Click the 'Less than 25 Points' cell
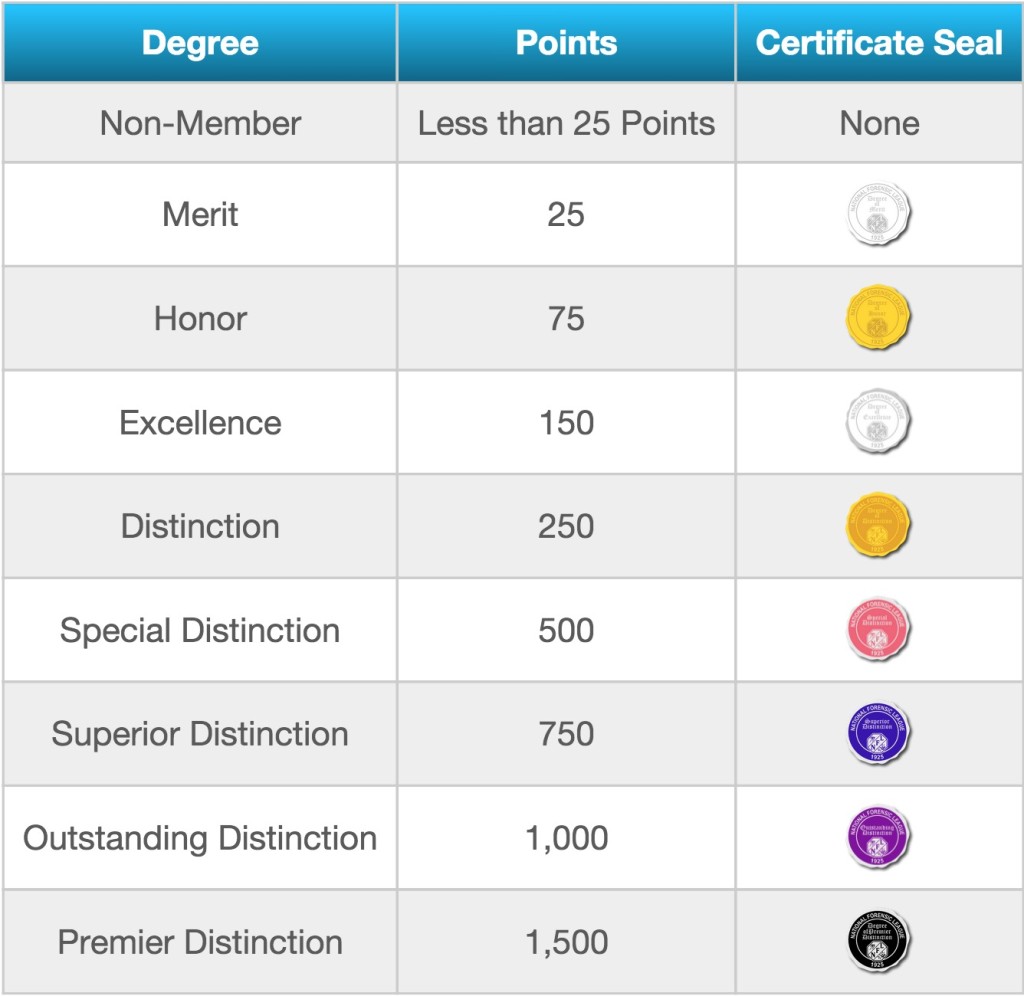This screenshot has width=1024, height=996. point(566,123)
